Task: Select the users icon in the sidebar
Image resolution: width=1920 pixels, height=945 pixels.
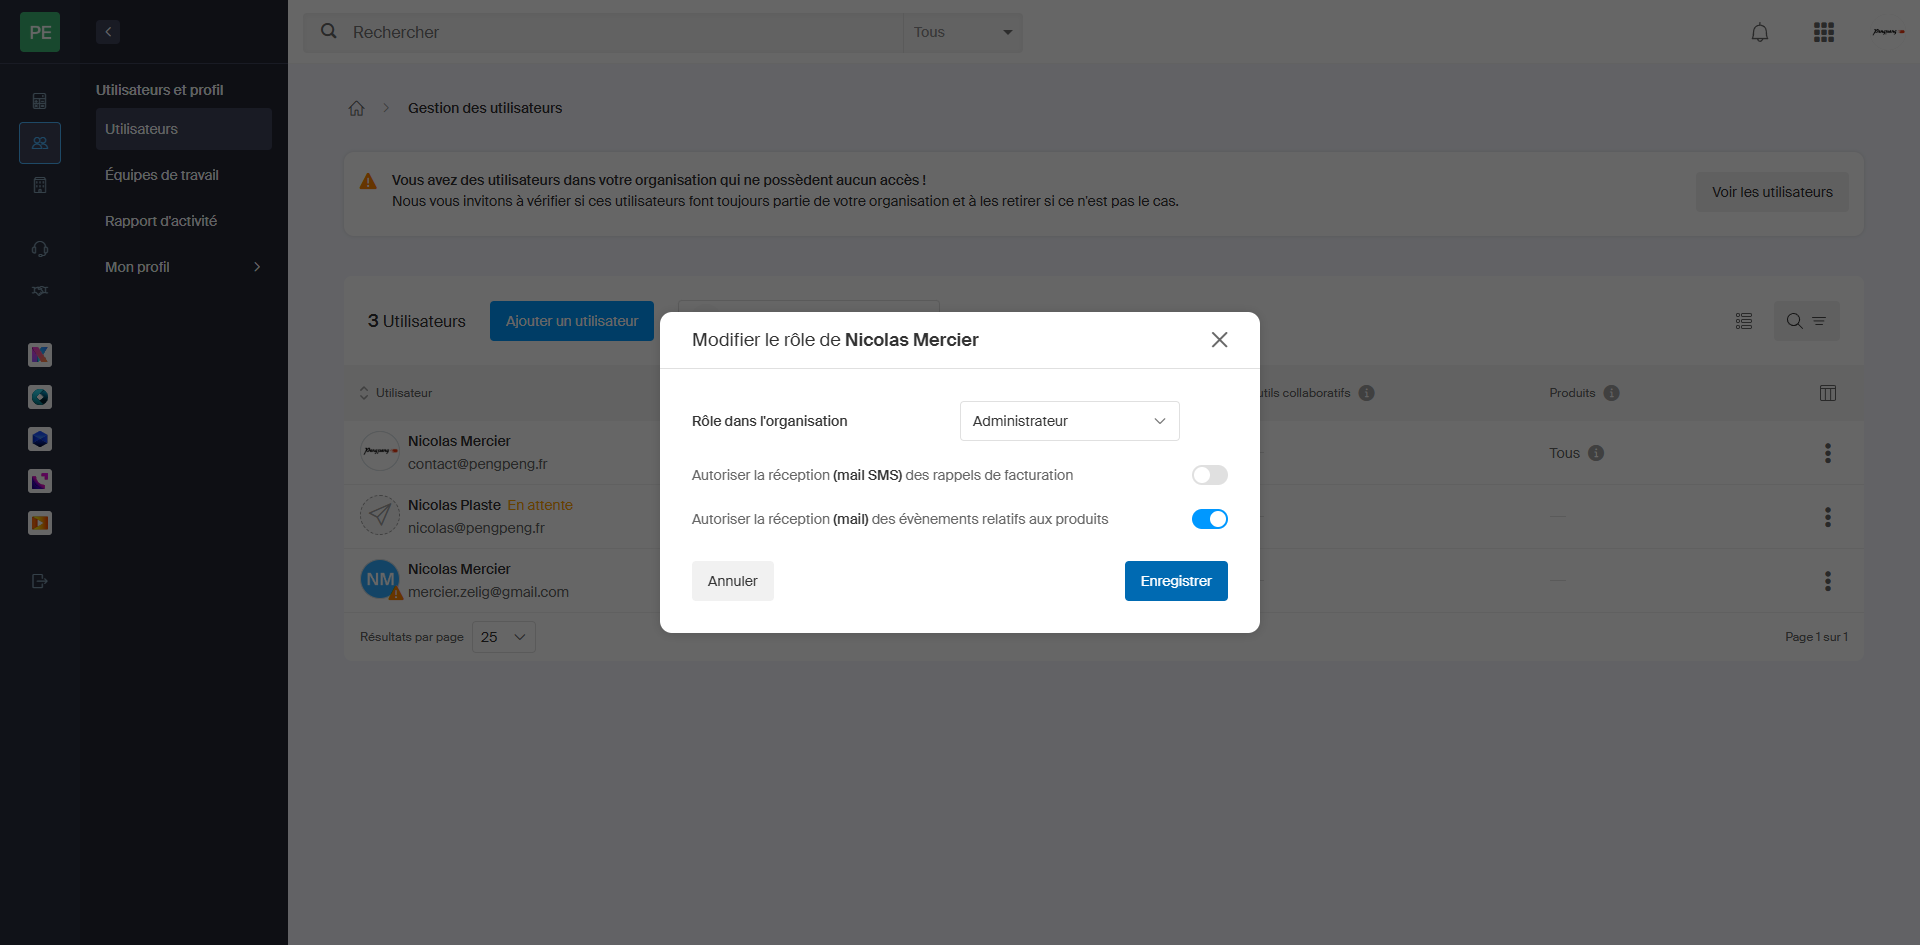Action: [x=40, y=143]
